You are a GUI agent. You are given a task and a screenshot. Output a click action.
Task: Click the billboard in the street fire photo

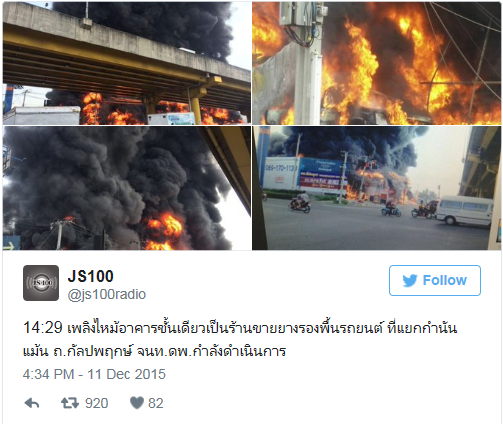click(305, 174)
